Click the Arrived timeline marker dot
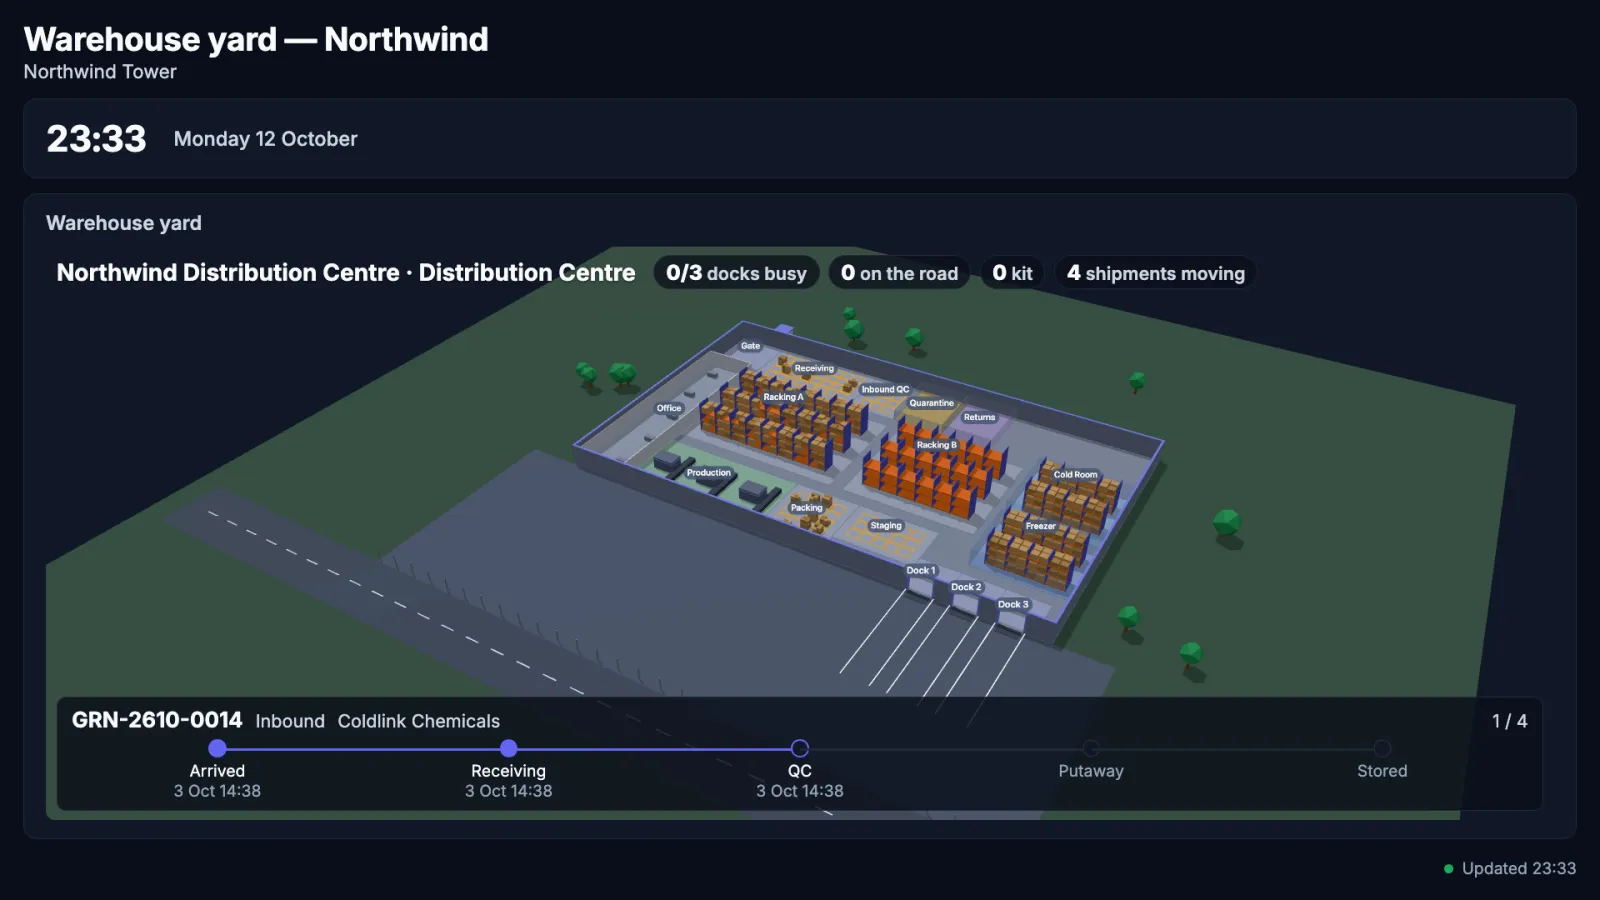Viewport: 1600px width, 900px height. [x=217, y=748]
